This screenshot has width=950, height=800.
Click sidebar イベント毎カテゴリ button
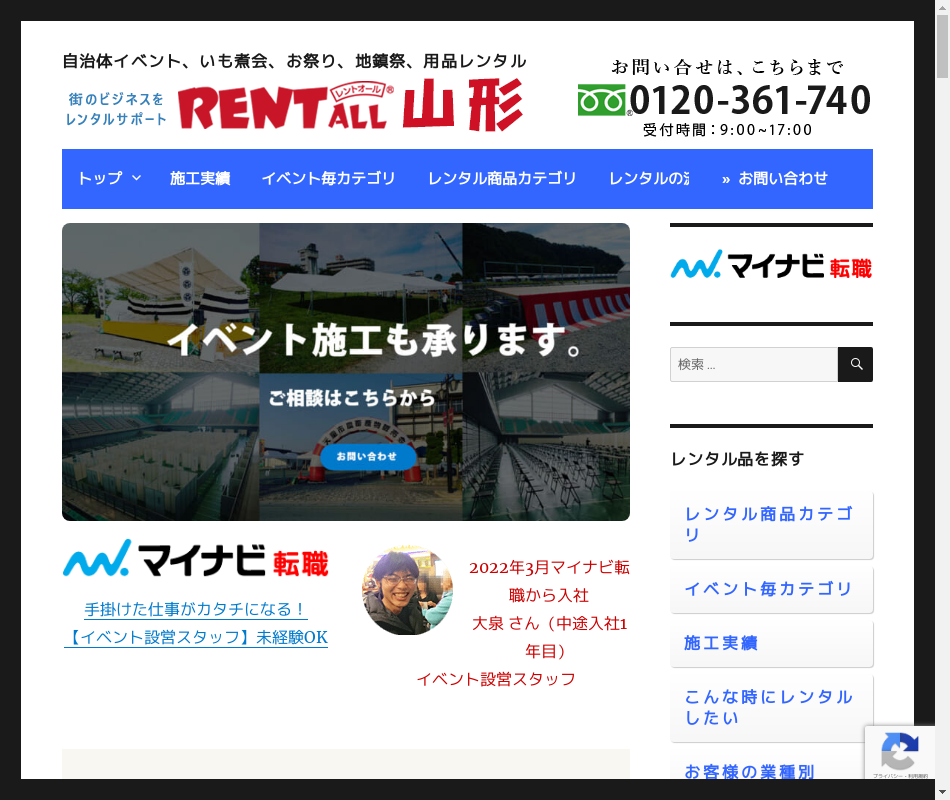click(x=771, y=589)
